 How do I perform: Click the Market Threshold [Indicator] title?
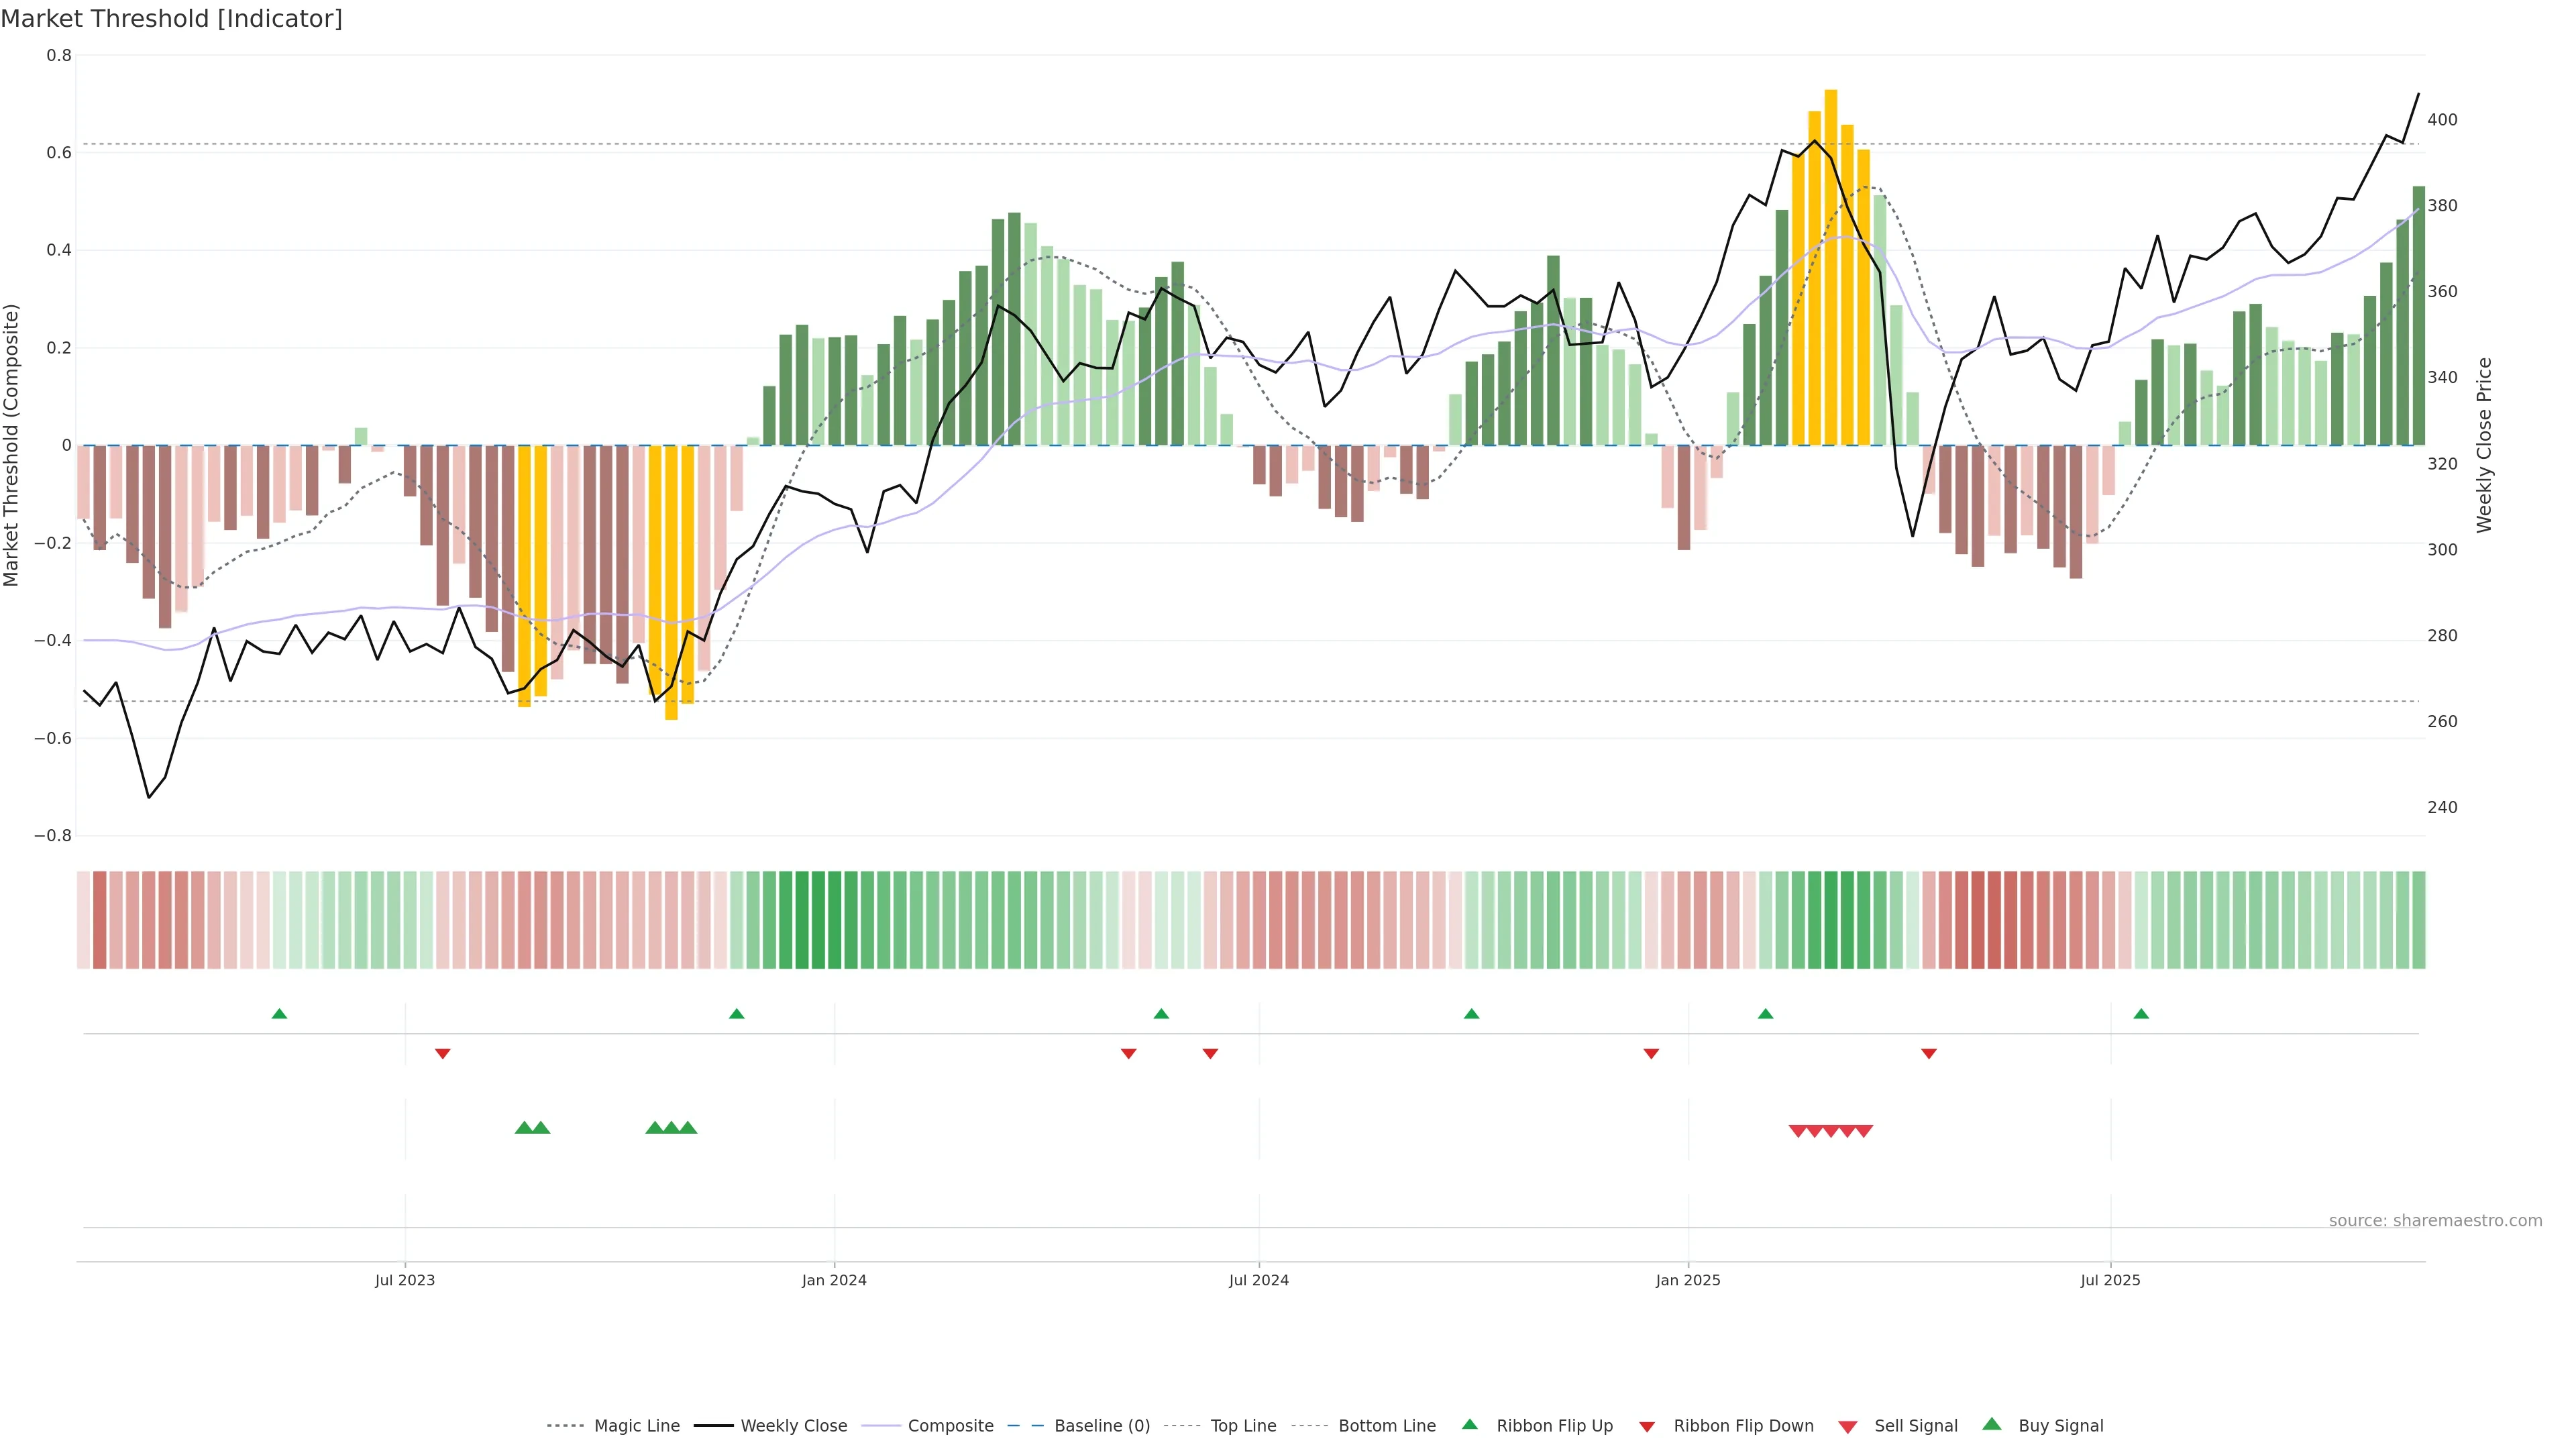(x=171, y=19)
